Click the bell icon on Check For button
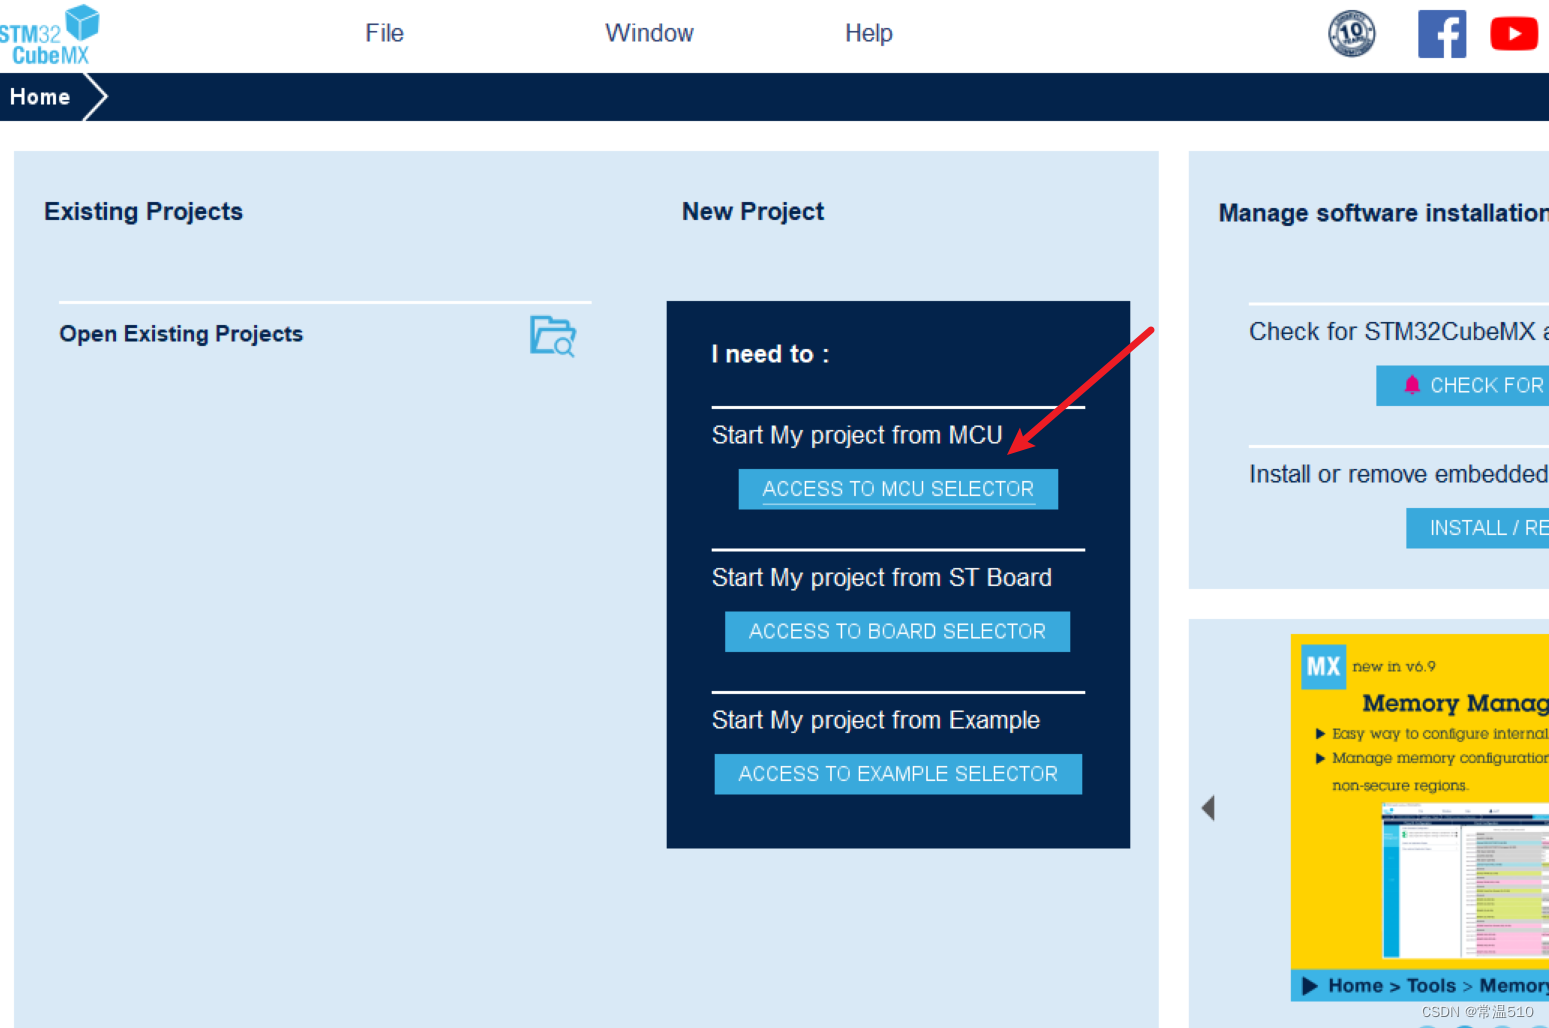Viewport: 1549px width, 1028px height. (x=1412, y=385)
